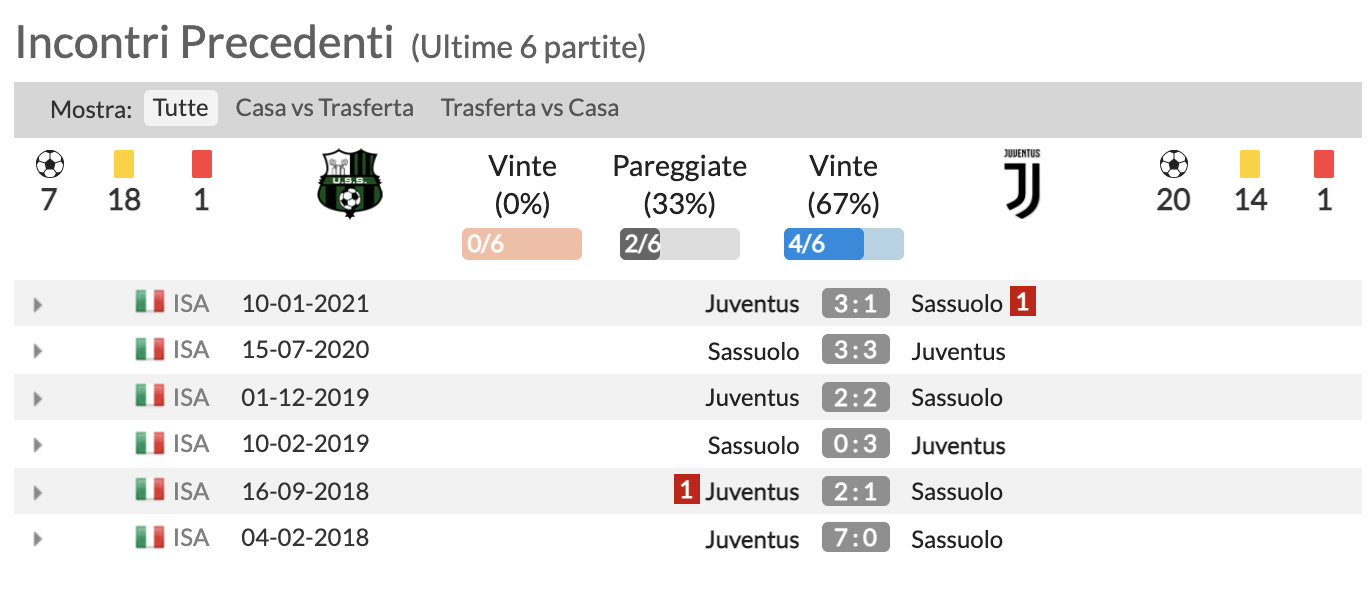This screenshot has height=592, width=1370.
Task: Click the Juventus 4/6 wins progress bar
Action: [x=843, y=244]
